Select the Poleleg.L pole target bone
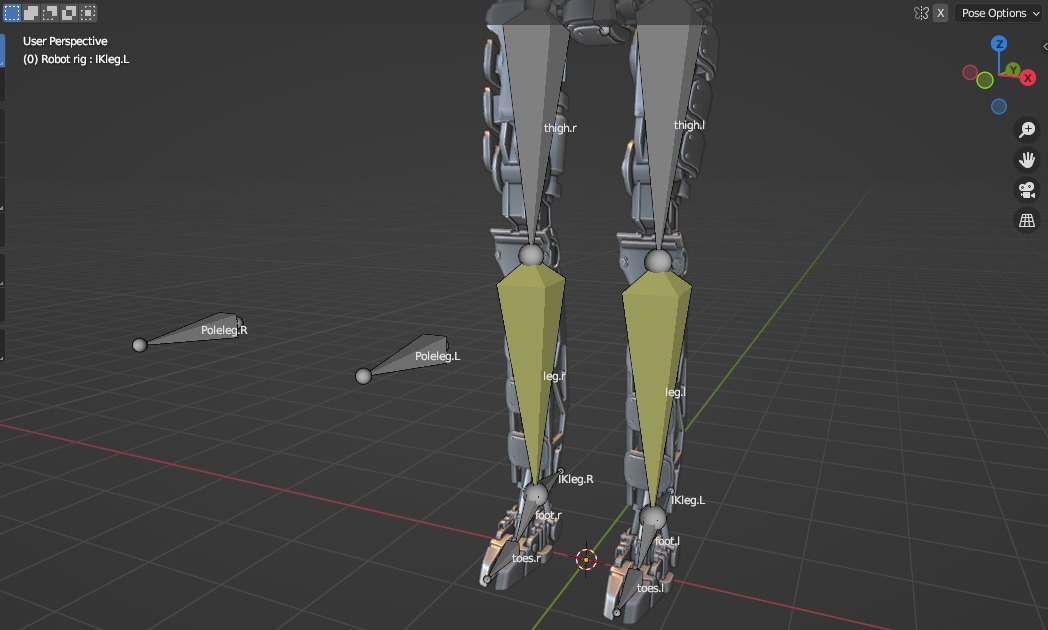Screen dimensions: 1048x630 pyautogui.click(x=408, y=357)
